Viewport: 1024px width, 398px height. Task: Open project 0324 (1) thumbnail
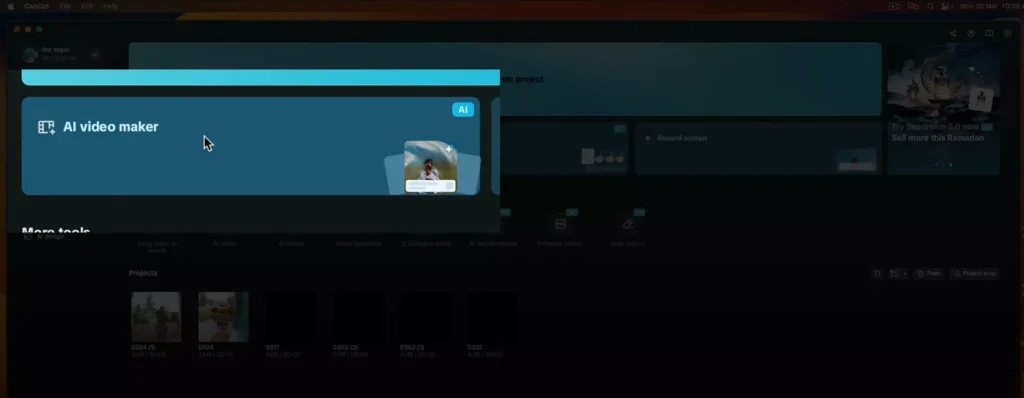click(x=156, y=317)
